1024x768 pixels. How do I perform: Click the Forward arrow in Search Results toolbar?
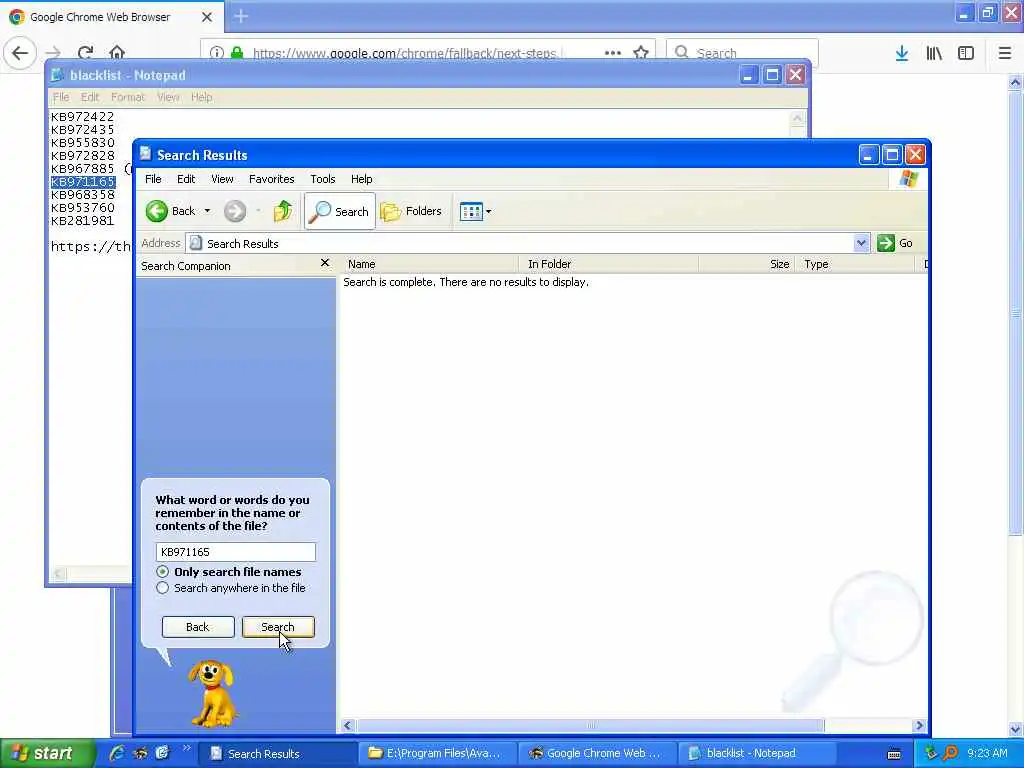coord(235,211)
